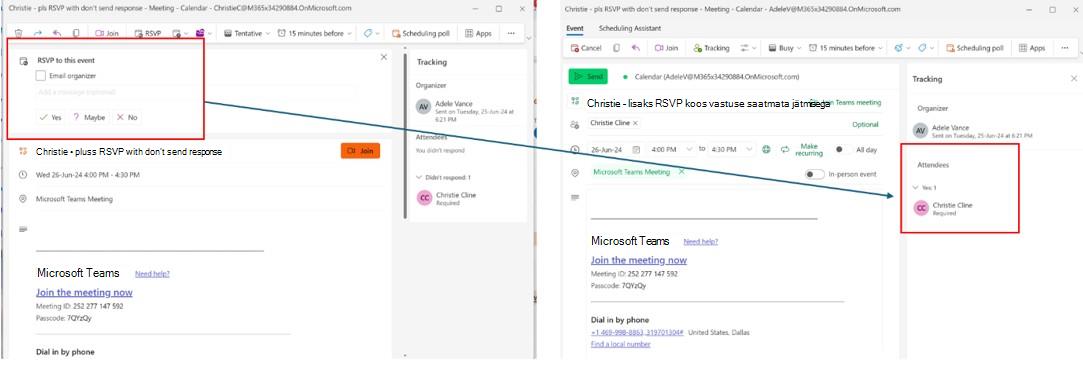1083x366 pixels.
Task: Respond Yes to the event
Action: pos(50,117)
